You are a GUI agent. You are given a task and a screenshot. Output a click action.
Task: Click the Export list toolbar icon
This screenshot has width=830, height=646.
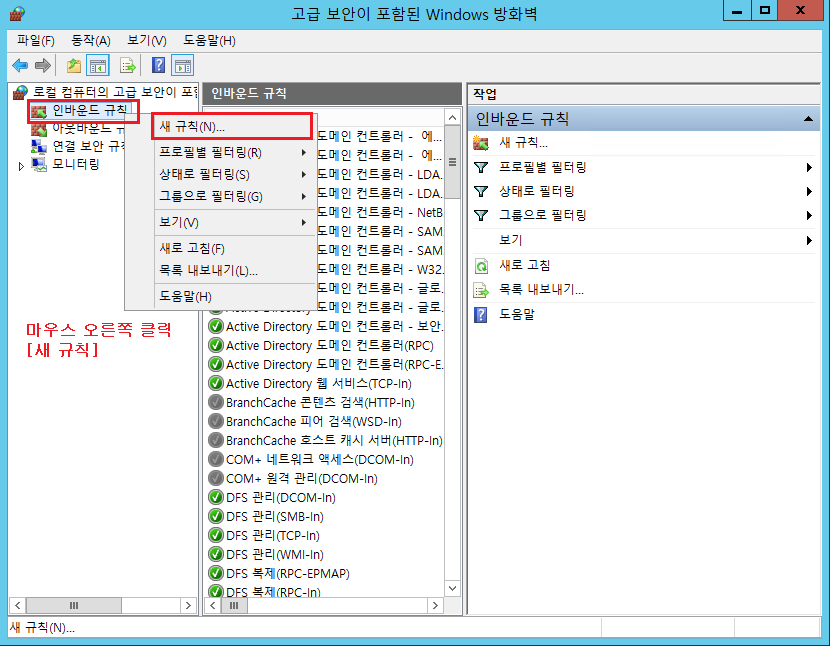pos(128,66)
